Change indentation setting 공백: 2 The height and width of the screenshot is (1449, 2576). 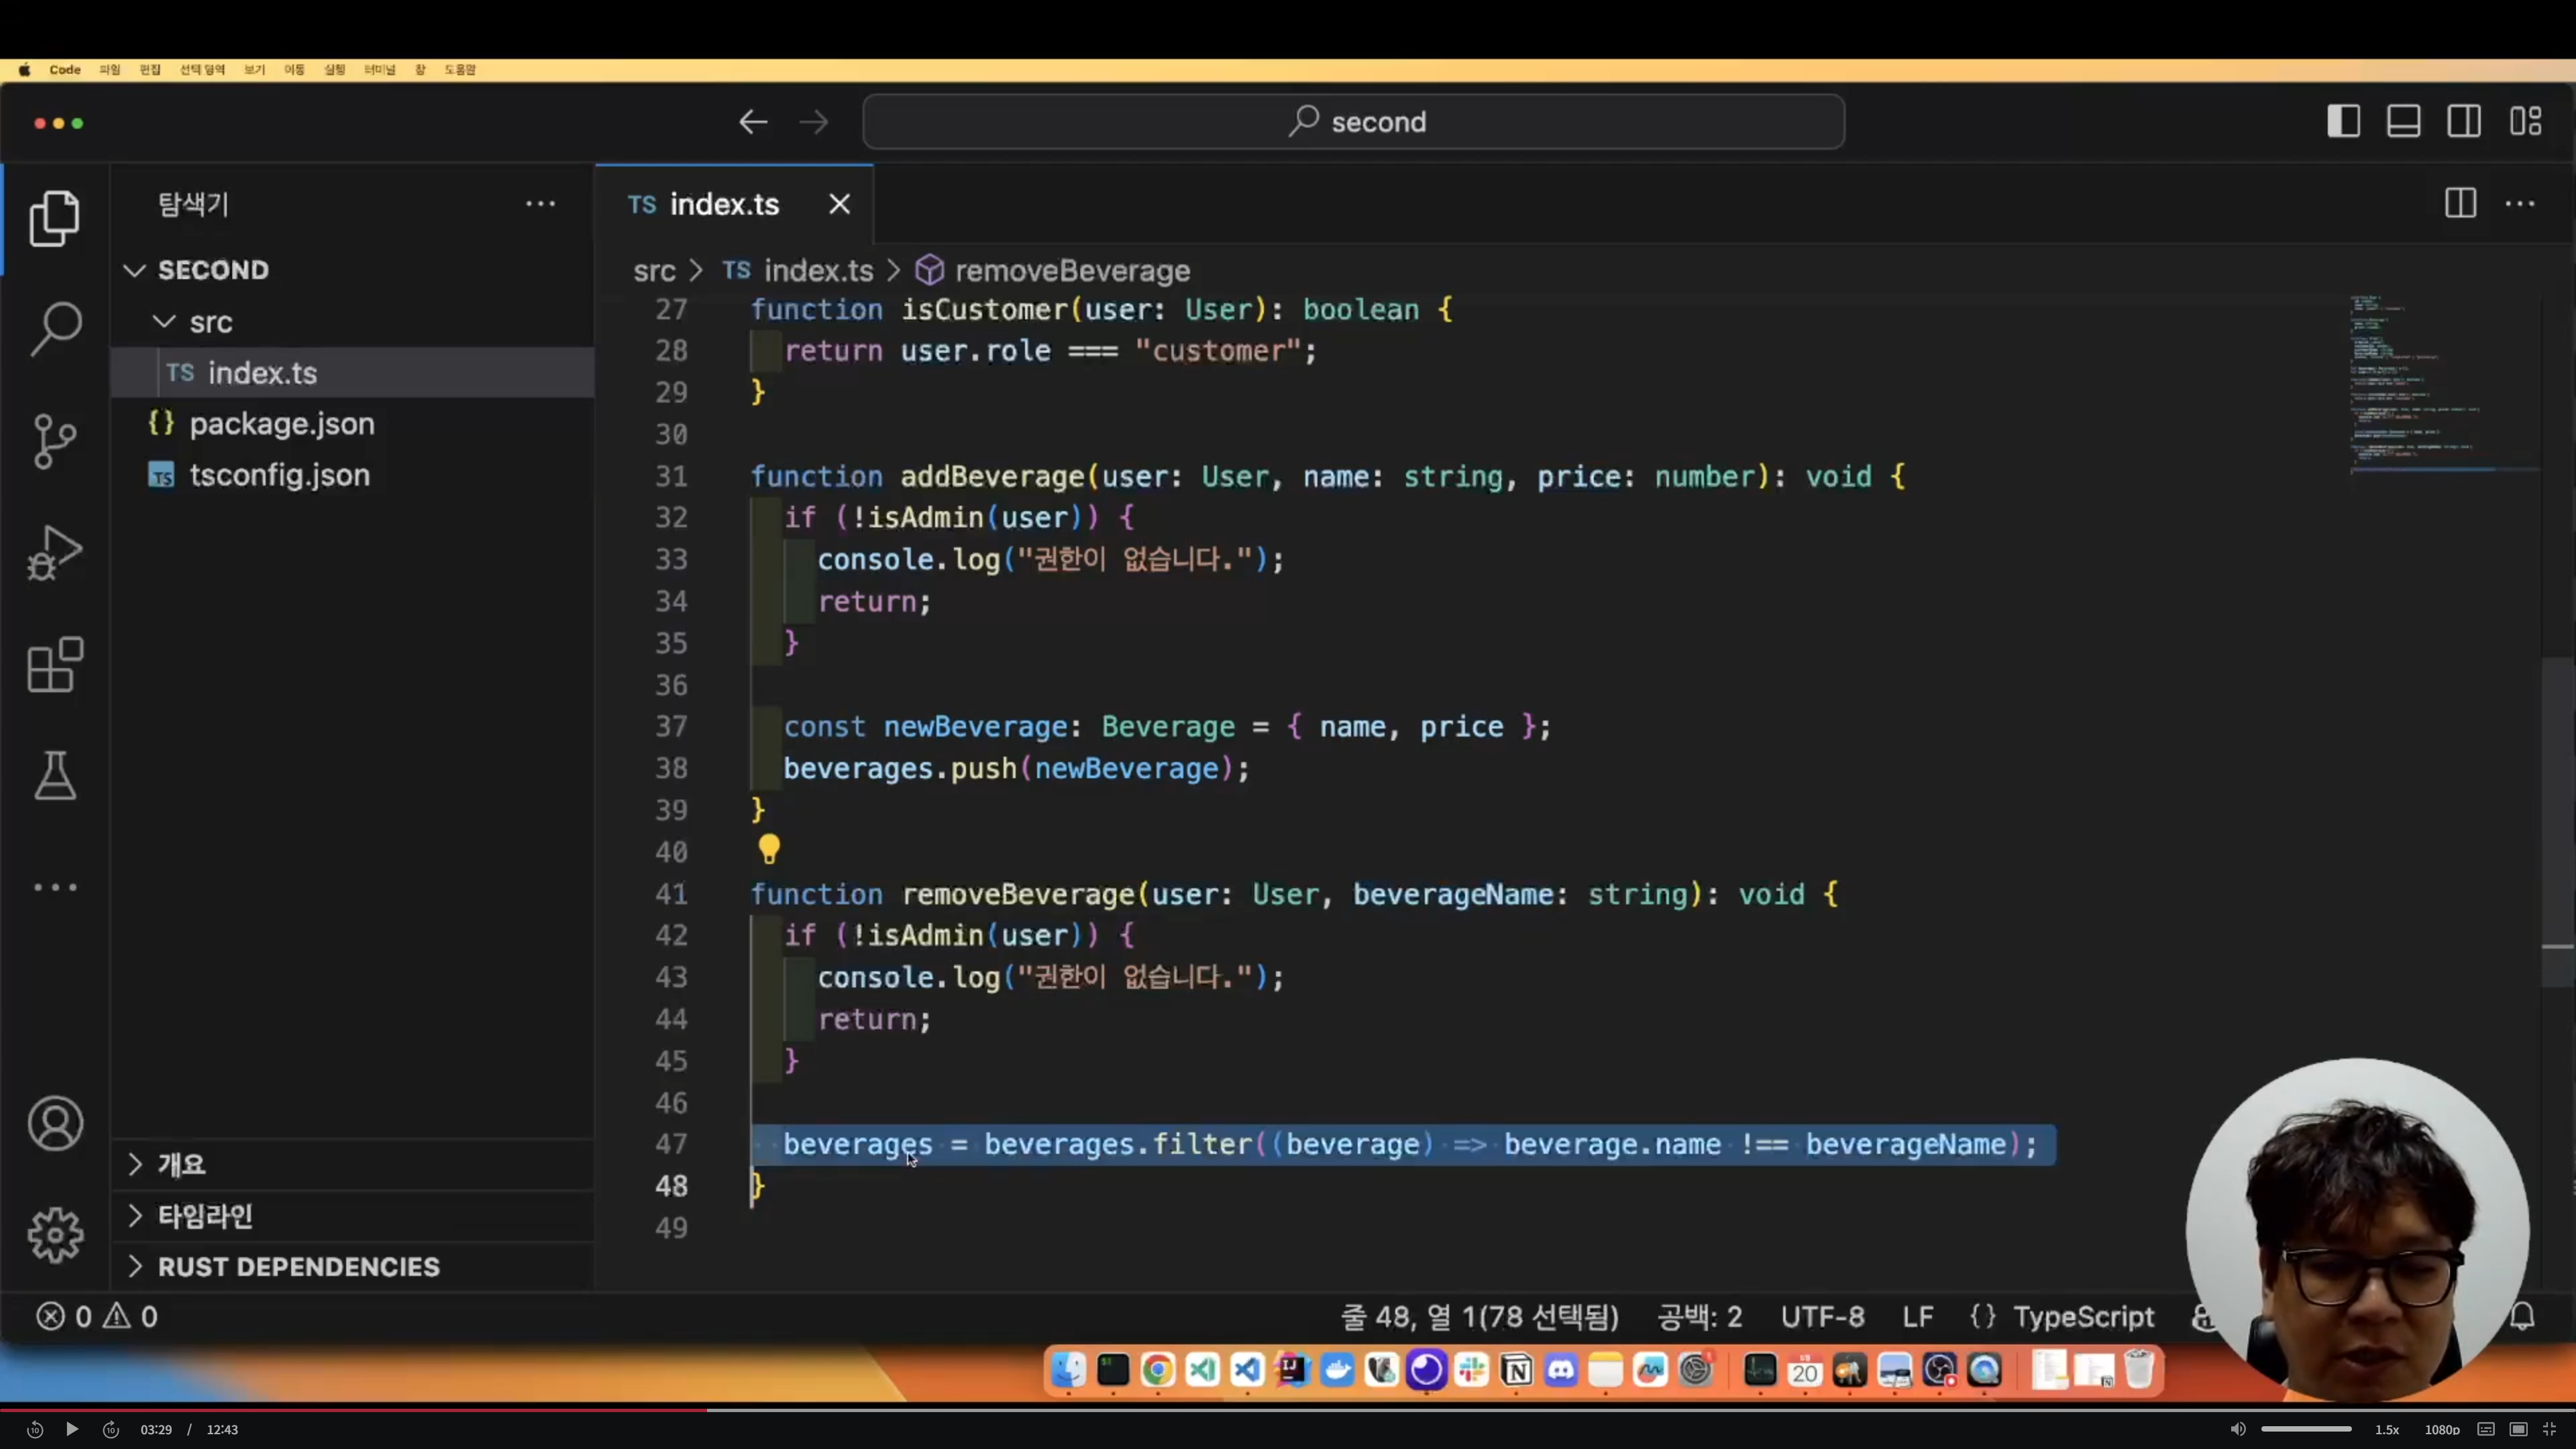point(1700,1316)
